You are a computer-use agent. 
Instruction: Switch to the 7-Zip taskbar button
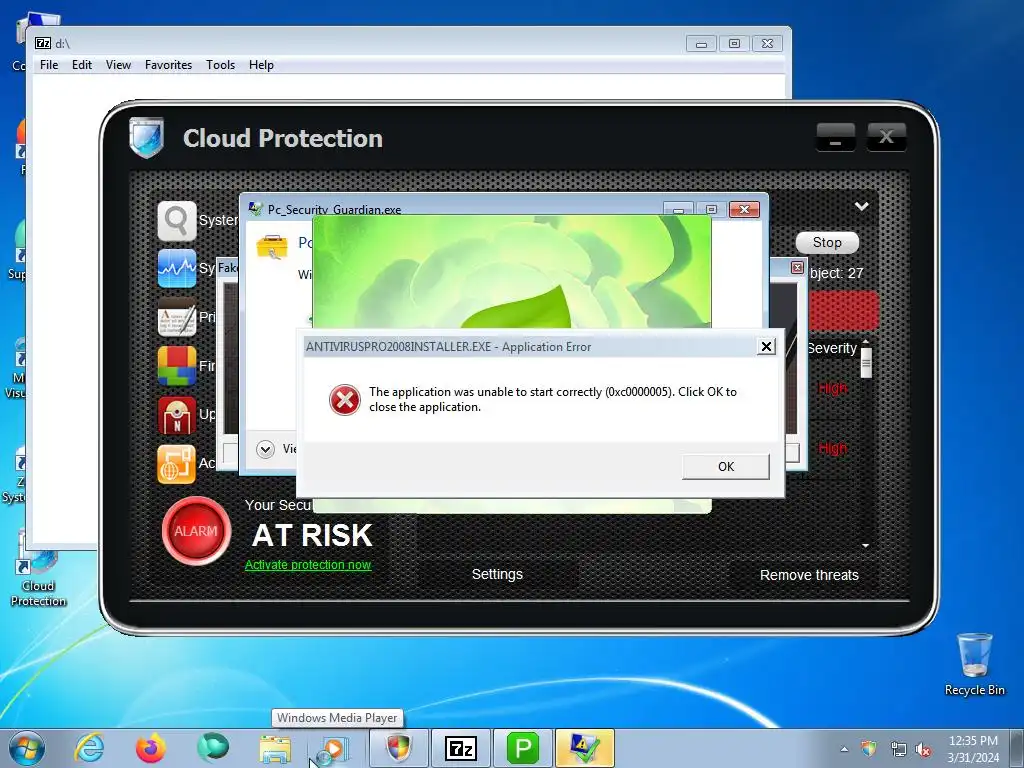[460, 748]
